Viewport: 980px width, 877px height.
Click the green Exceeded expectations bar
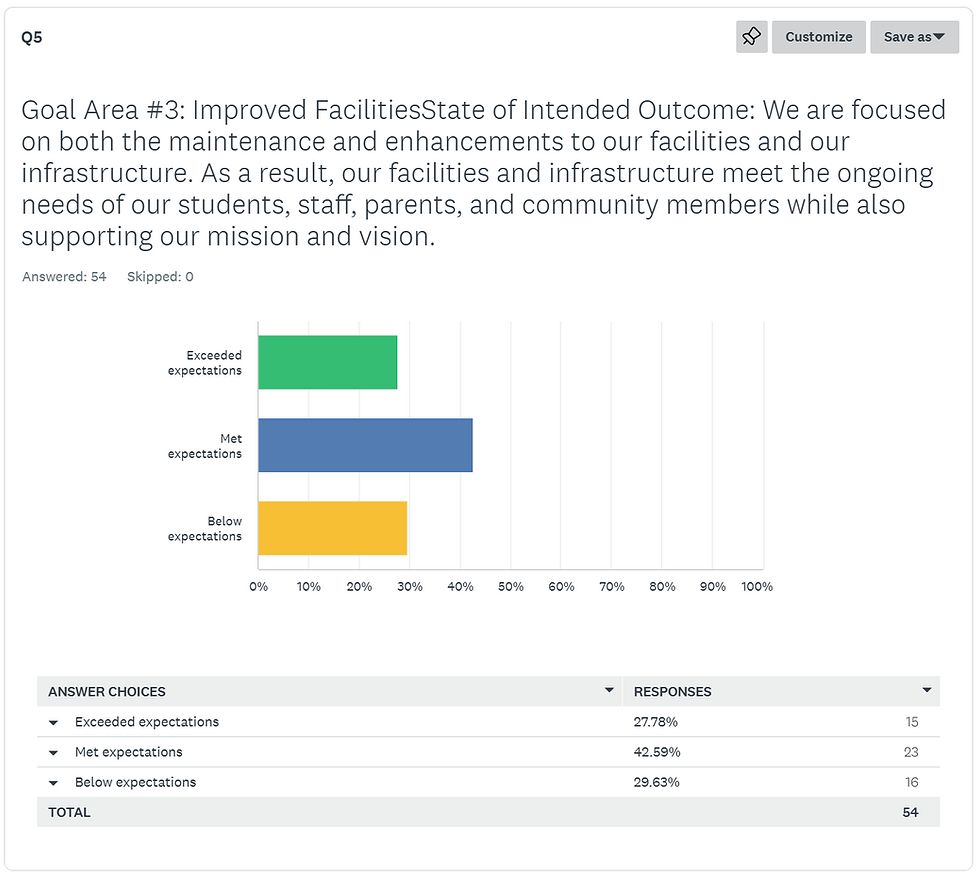(327, 362)
